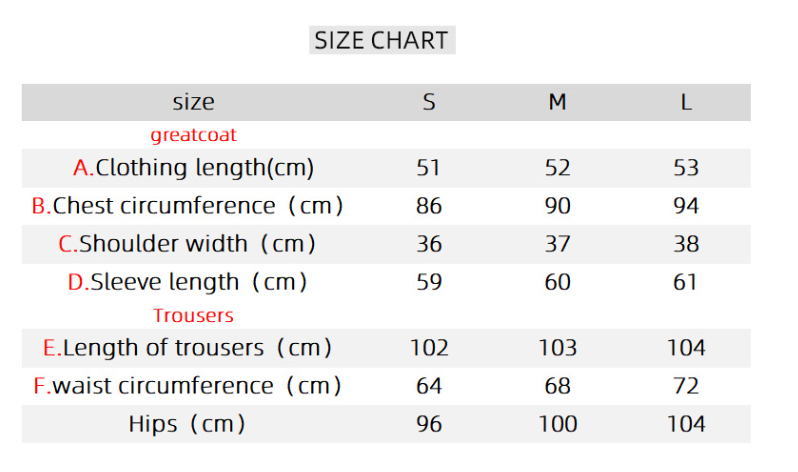This screenshot has height=472, width=798.
Task: Click trousers length value 102 for size S
Action: point(429,348)
